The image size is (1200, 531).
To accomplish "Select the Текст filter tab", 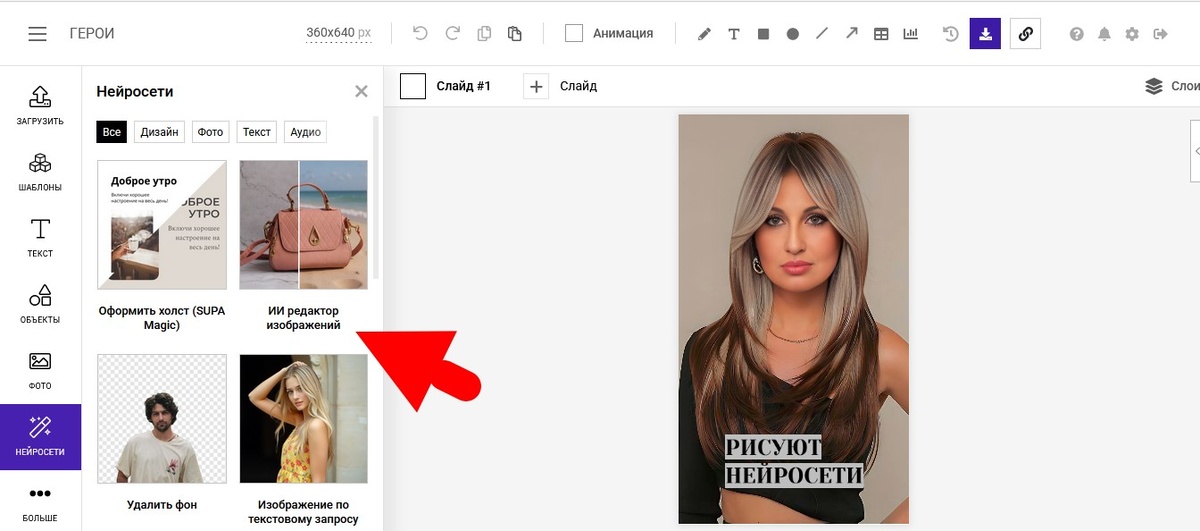I will tap(257, 132).
